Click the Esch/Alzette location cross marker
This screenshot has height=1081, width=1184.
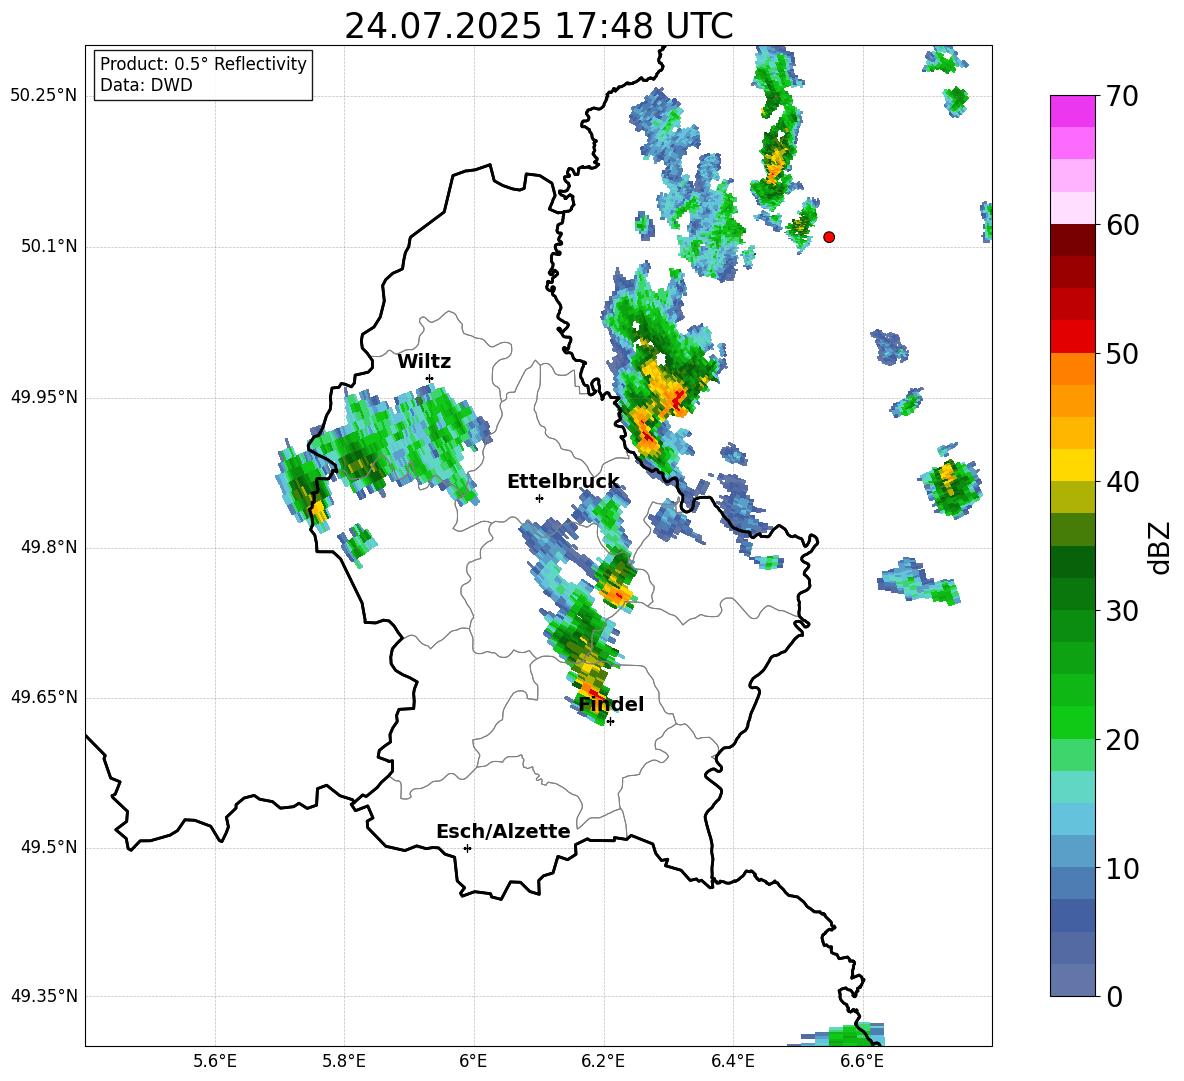tap(467, 848)
